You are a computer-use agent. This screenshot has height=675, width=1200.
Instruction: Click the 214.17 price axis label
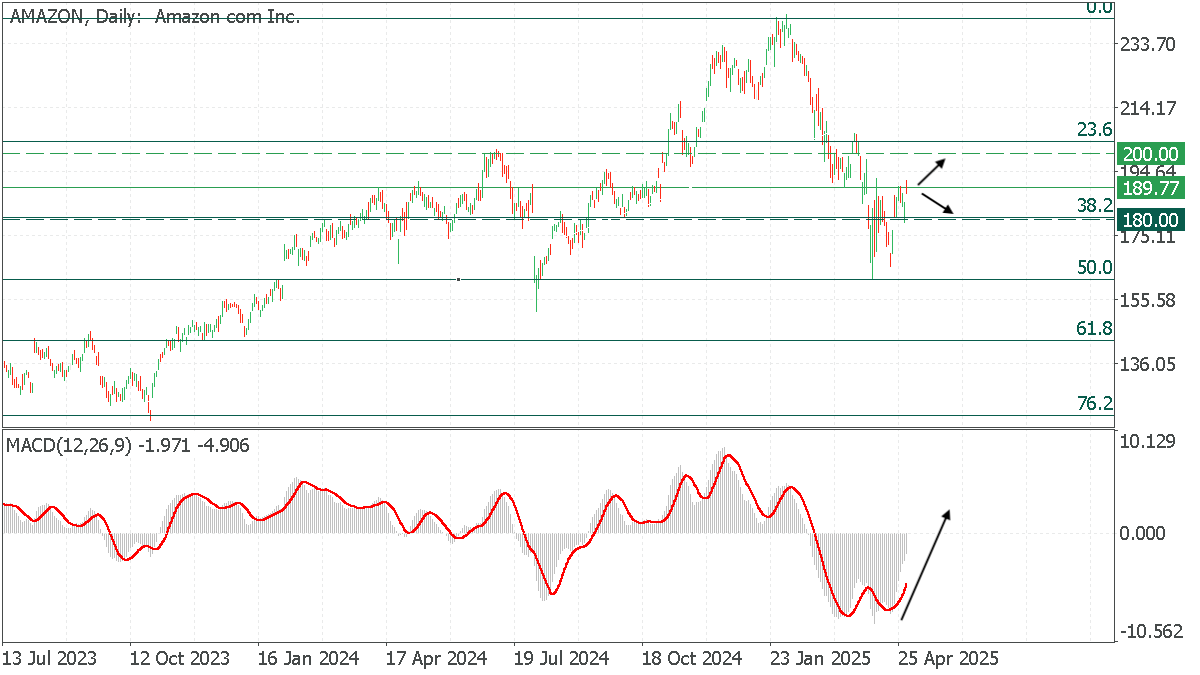pyautogui.click(x=1150, y=108)
